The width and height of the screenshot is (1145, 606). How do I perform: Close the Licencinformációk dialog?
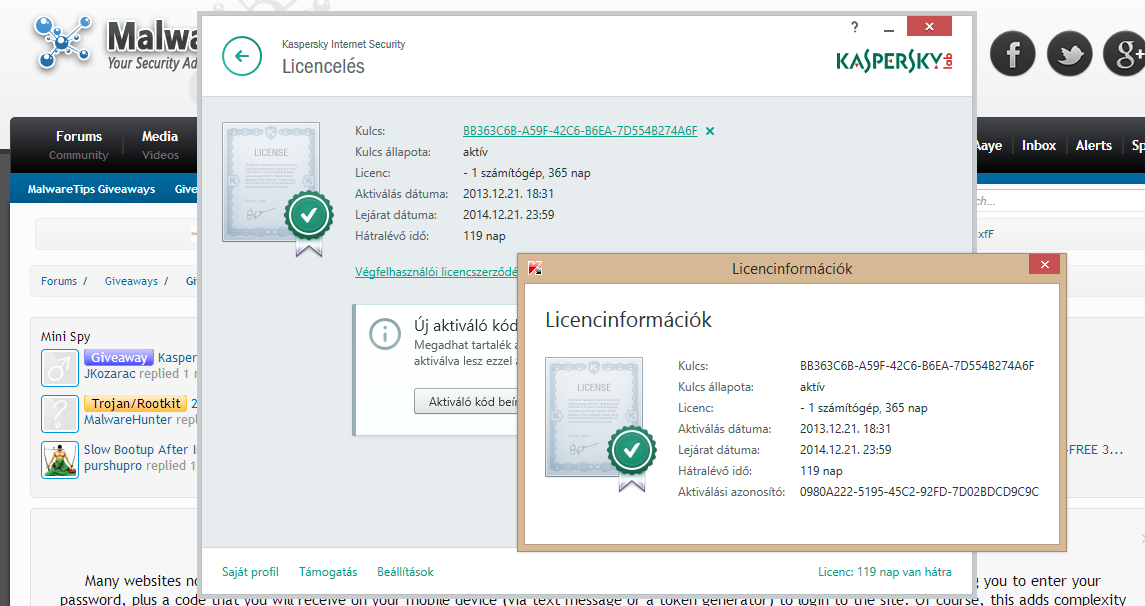coord(1044,264)
